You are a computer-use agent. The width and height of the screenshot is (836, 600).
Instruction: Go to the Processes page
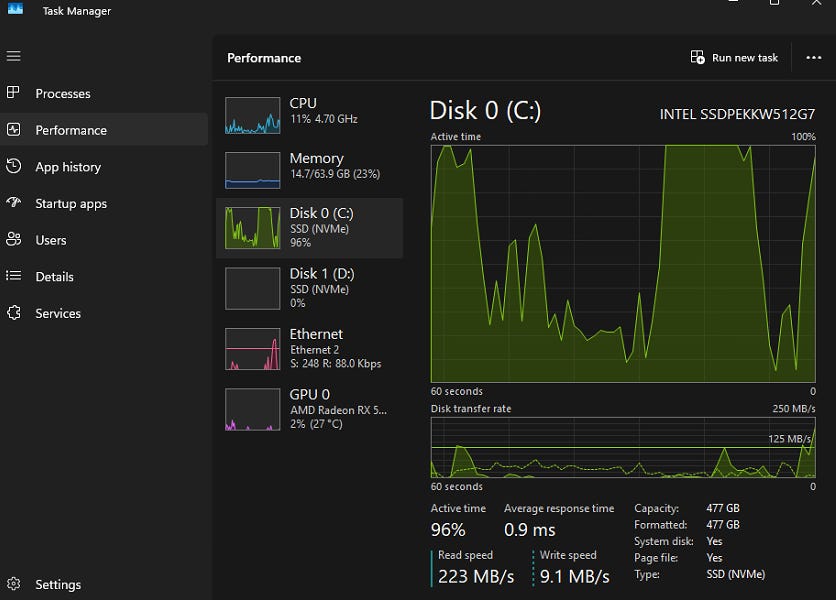[63, 93]
